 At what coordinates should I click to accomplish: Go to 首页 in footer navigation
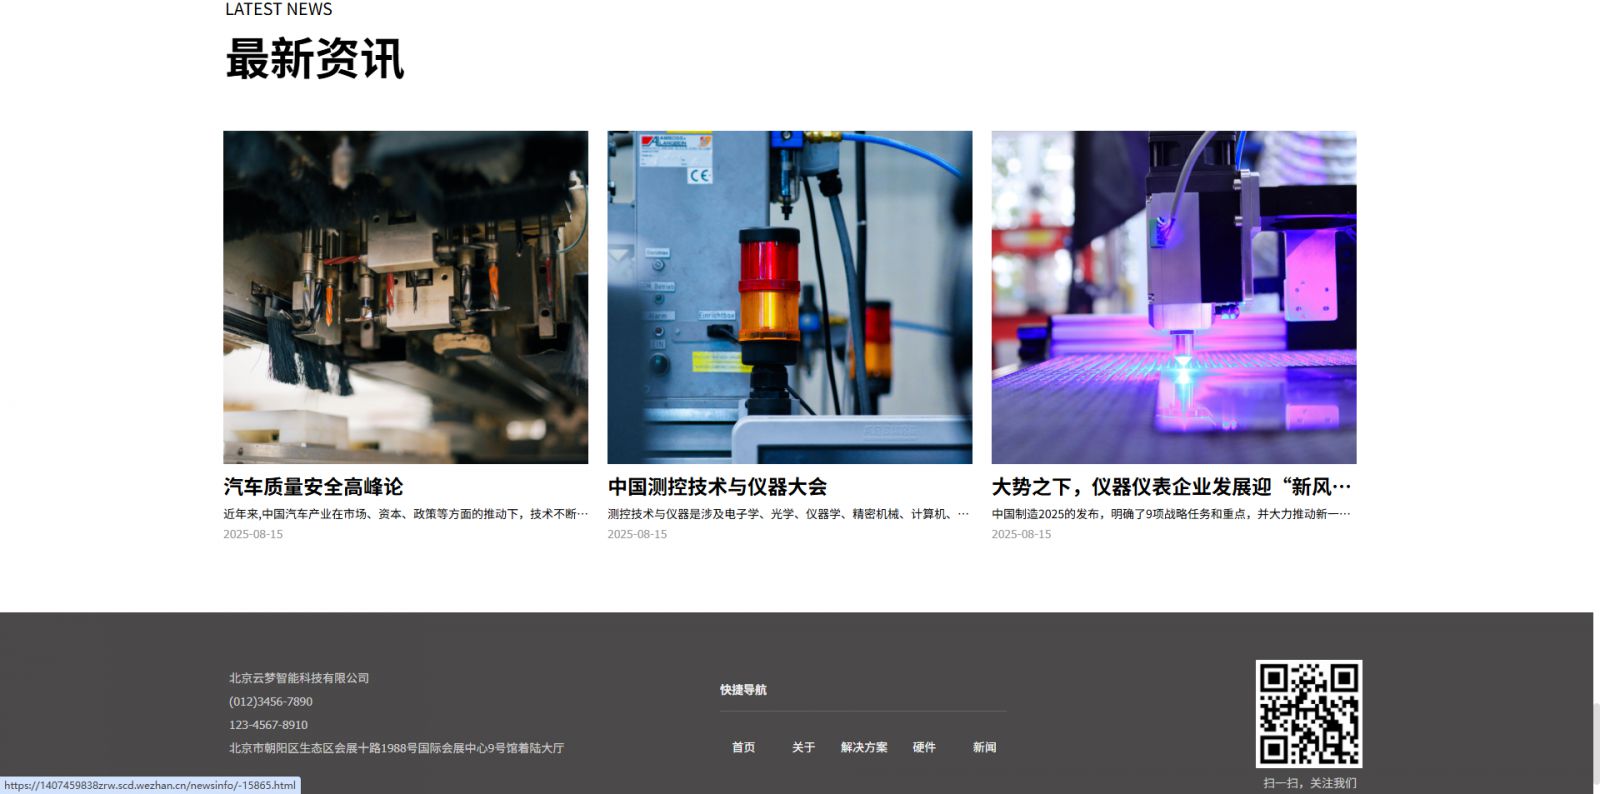[x=743, y=747]
